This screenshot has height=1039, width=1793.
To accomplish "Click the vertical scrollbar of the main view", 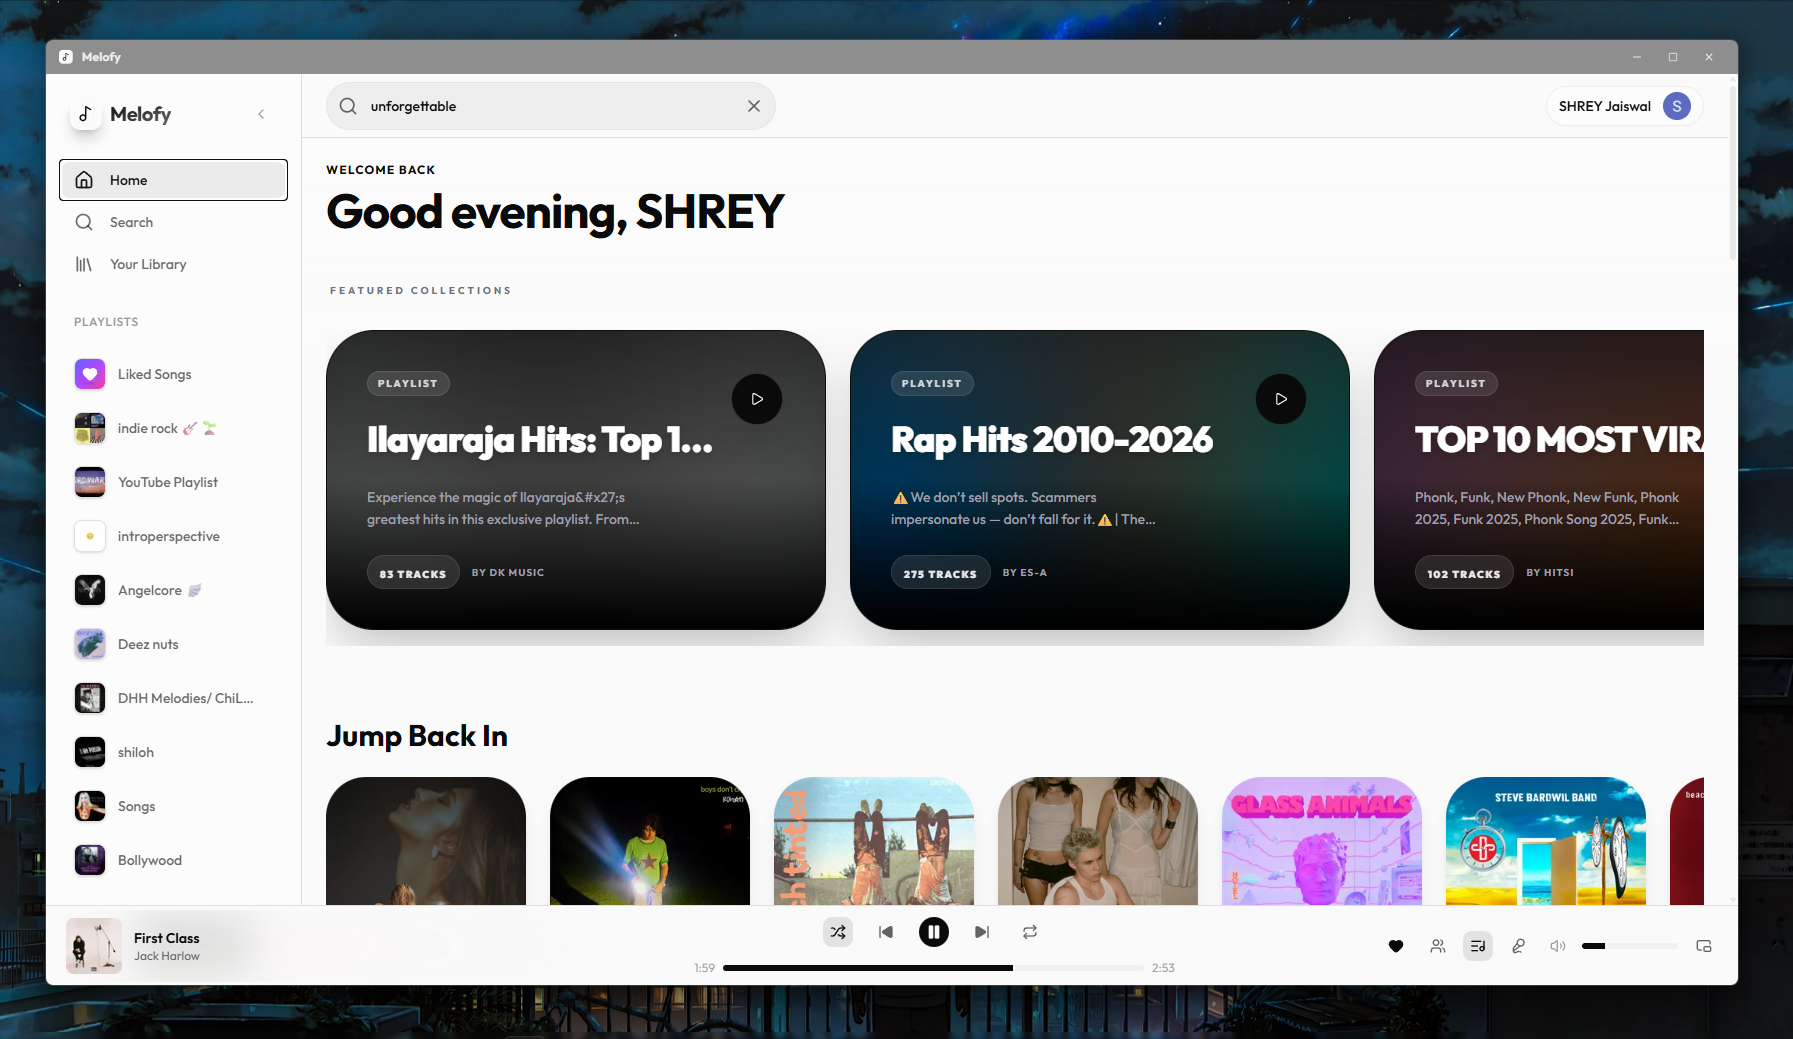I will click(1733, 175).
